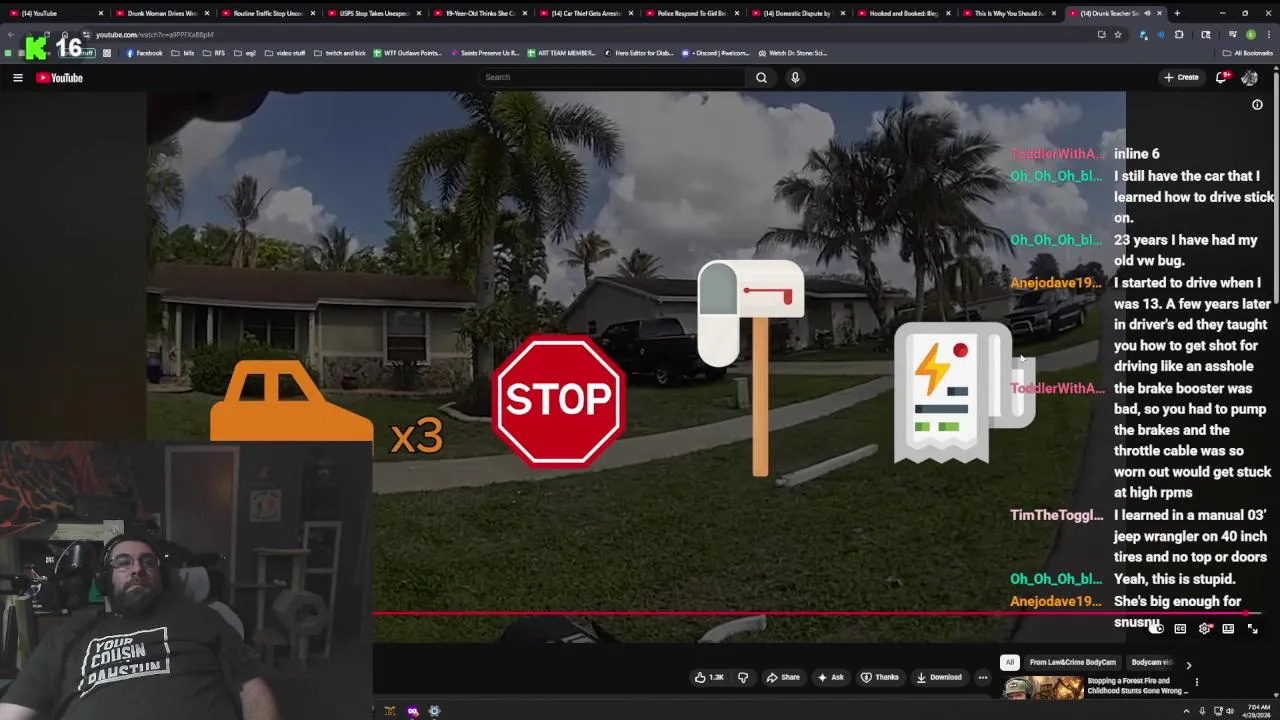Bookmark this page with the star
The height and width of the screenshot is (720, 1280).
coord(1118,34)
